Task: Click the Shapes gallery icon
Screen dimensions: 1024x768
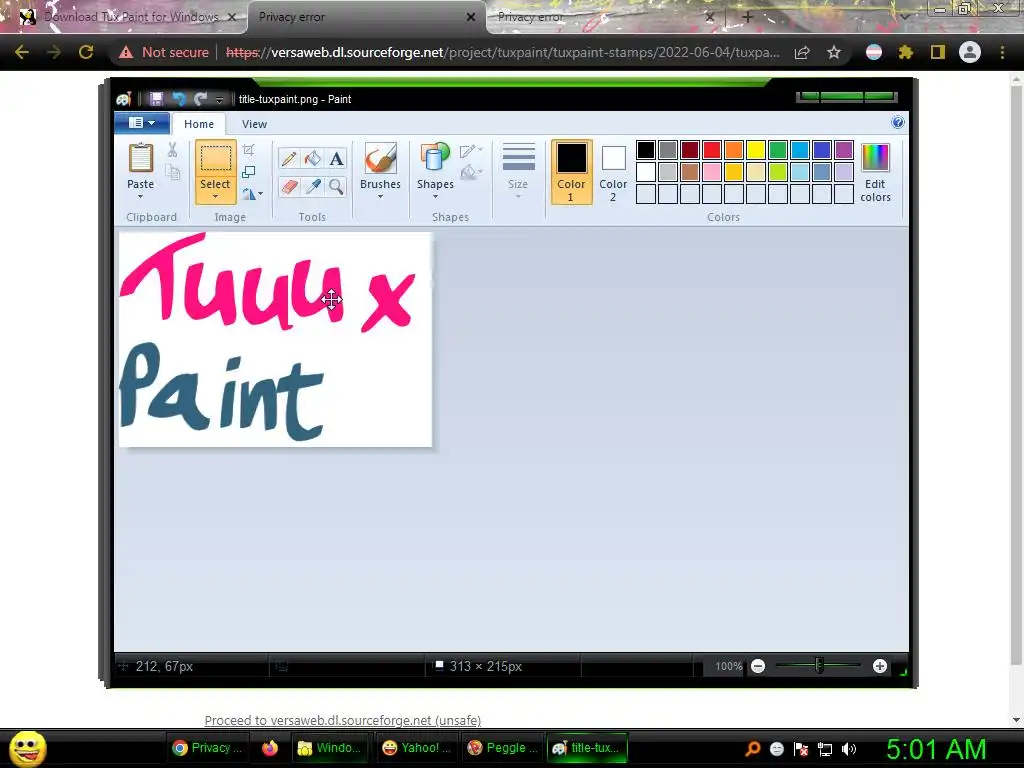Action: pyautogui.click(x=435, y=159)
